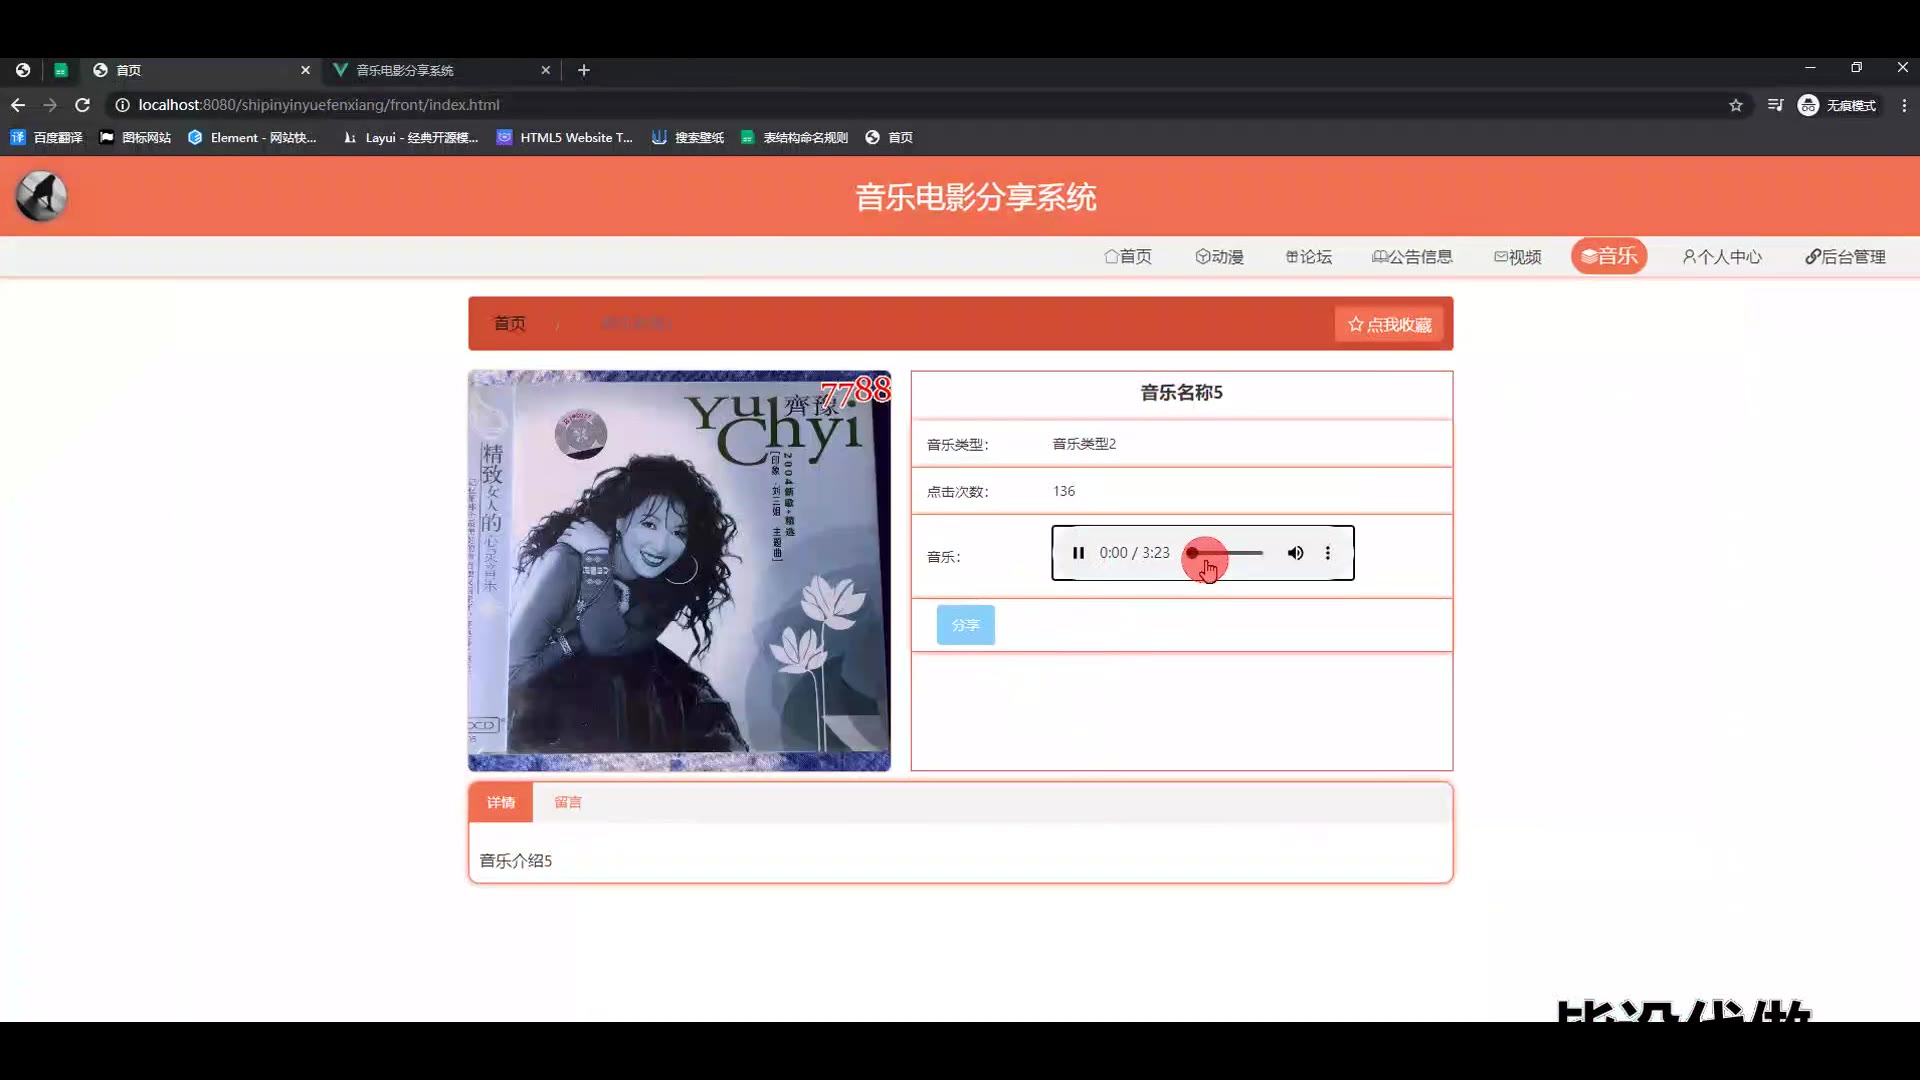This screenshot has height=1080, width=1920.
Task: Click the green pinned tab
Action: point(61,70)
